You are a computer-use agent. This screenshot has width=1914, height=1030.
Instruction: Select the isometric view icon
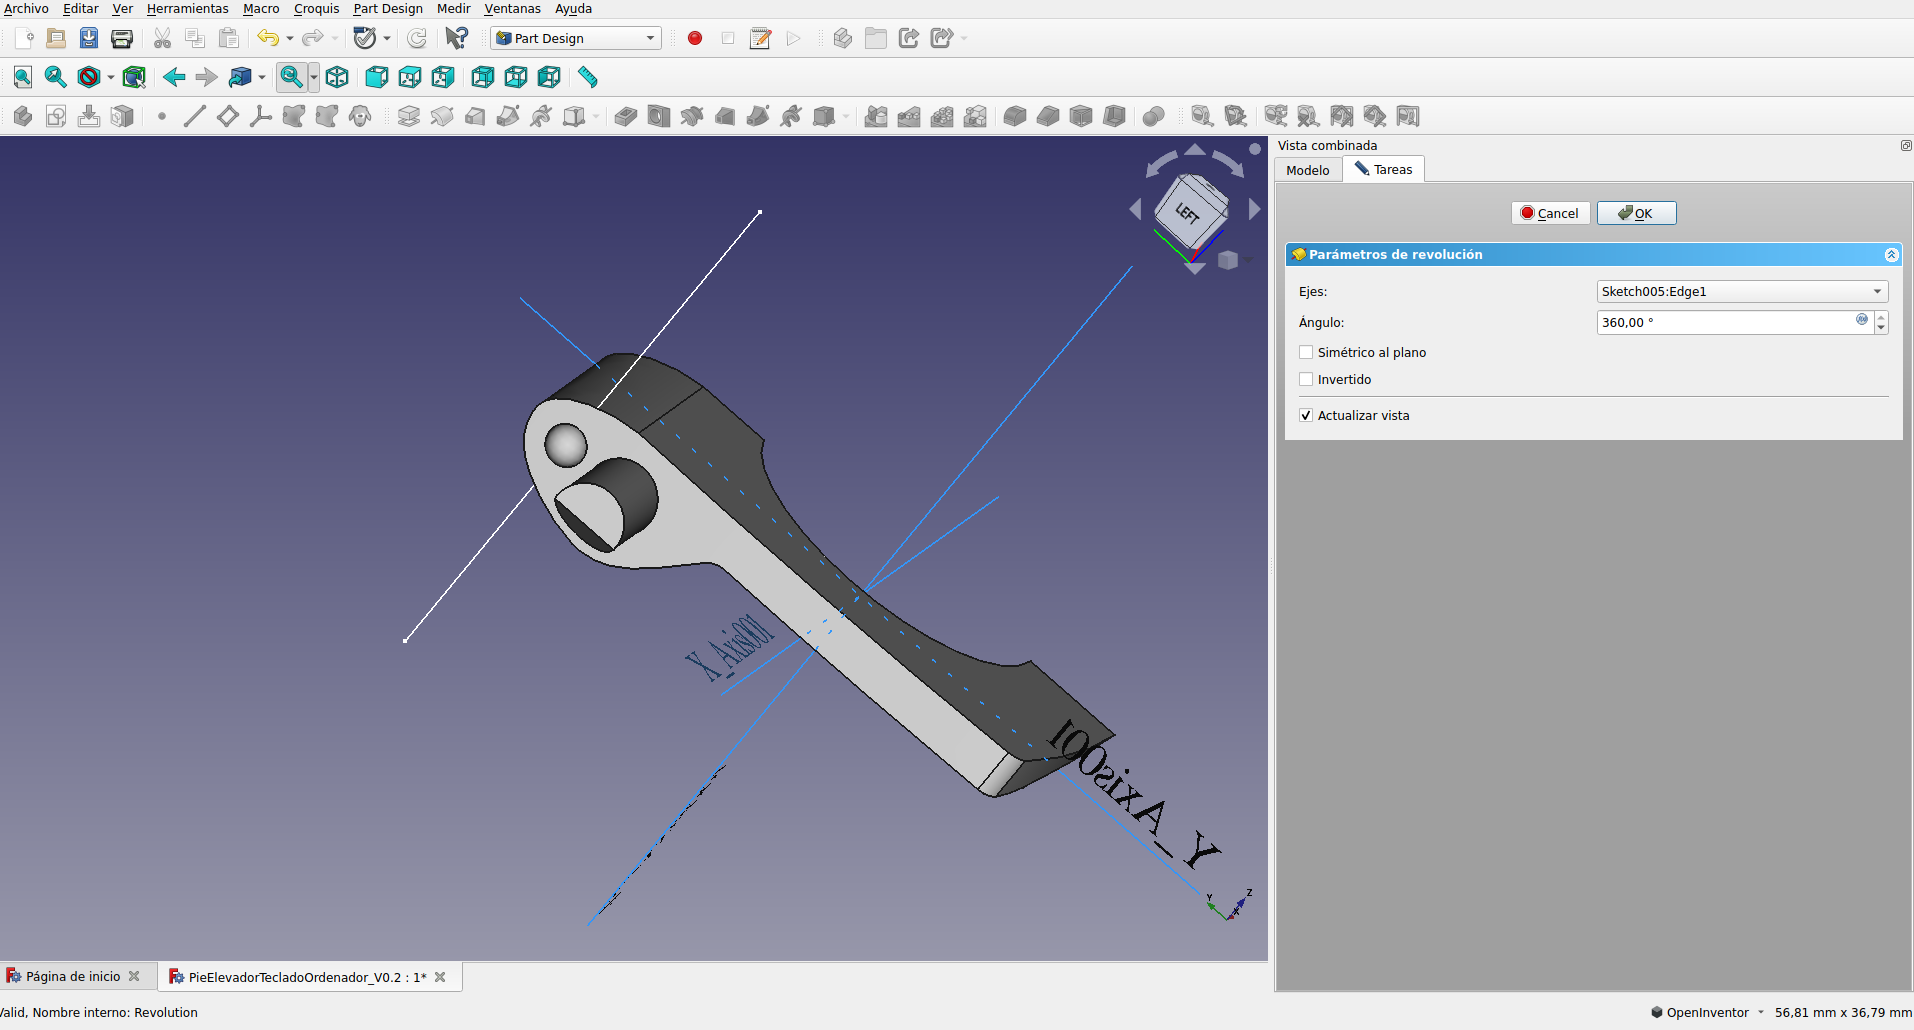[x=337, y=77]
